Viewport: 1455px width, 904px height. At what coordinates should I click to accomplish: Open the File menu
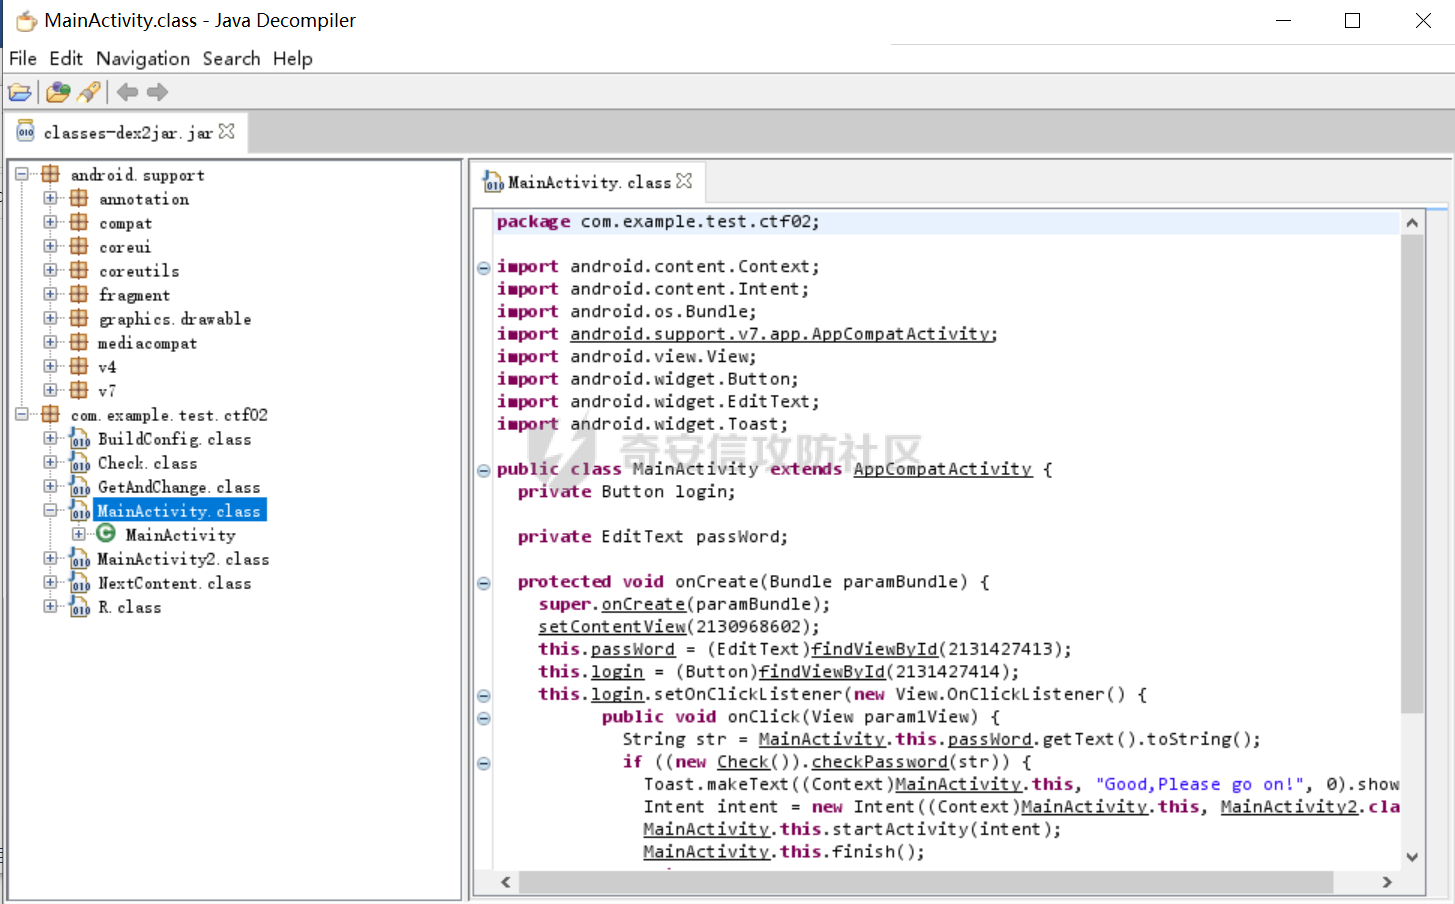(22, 59)
